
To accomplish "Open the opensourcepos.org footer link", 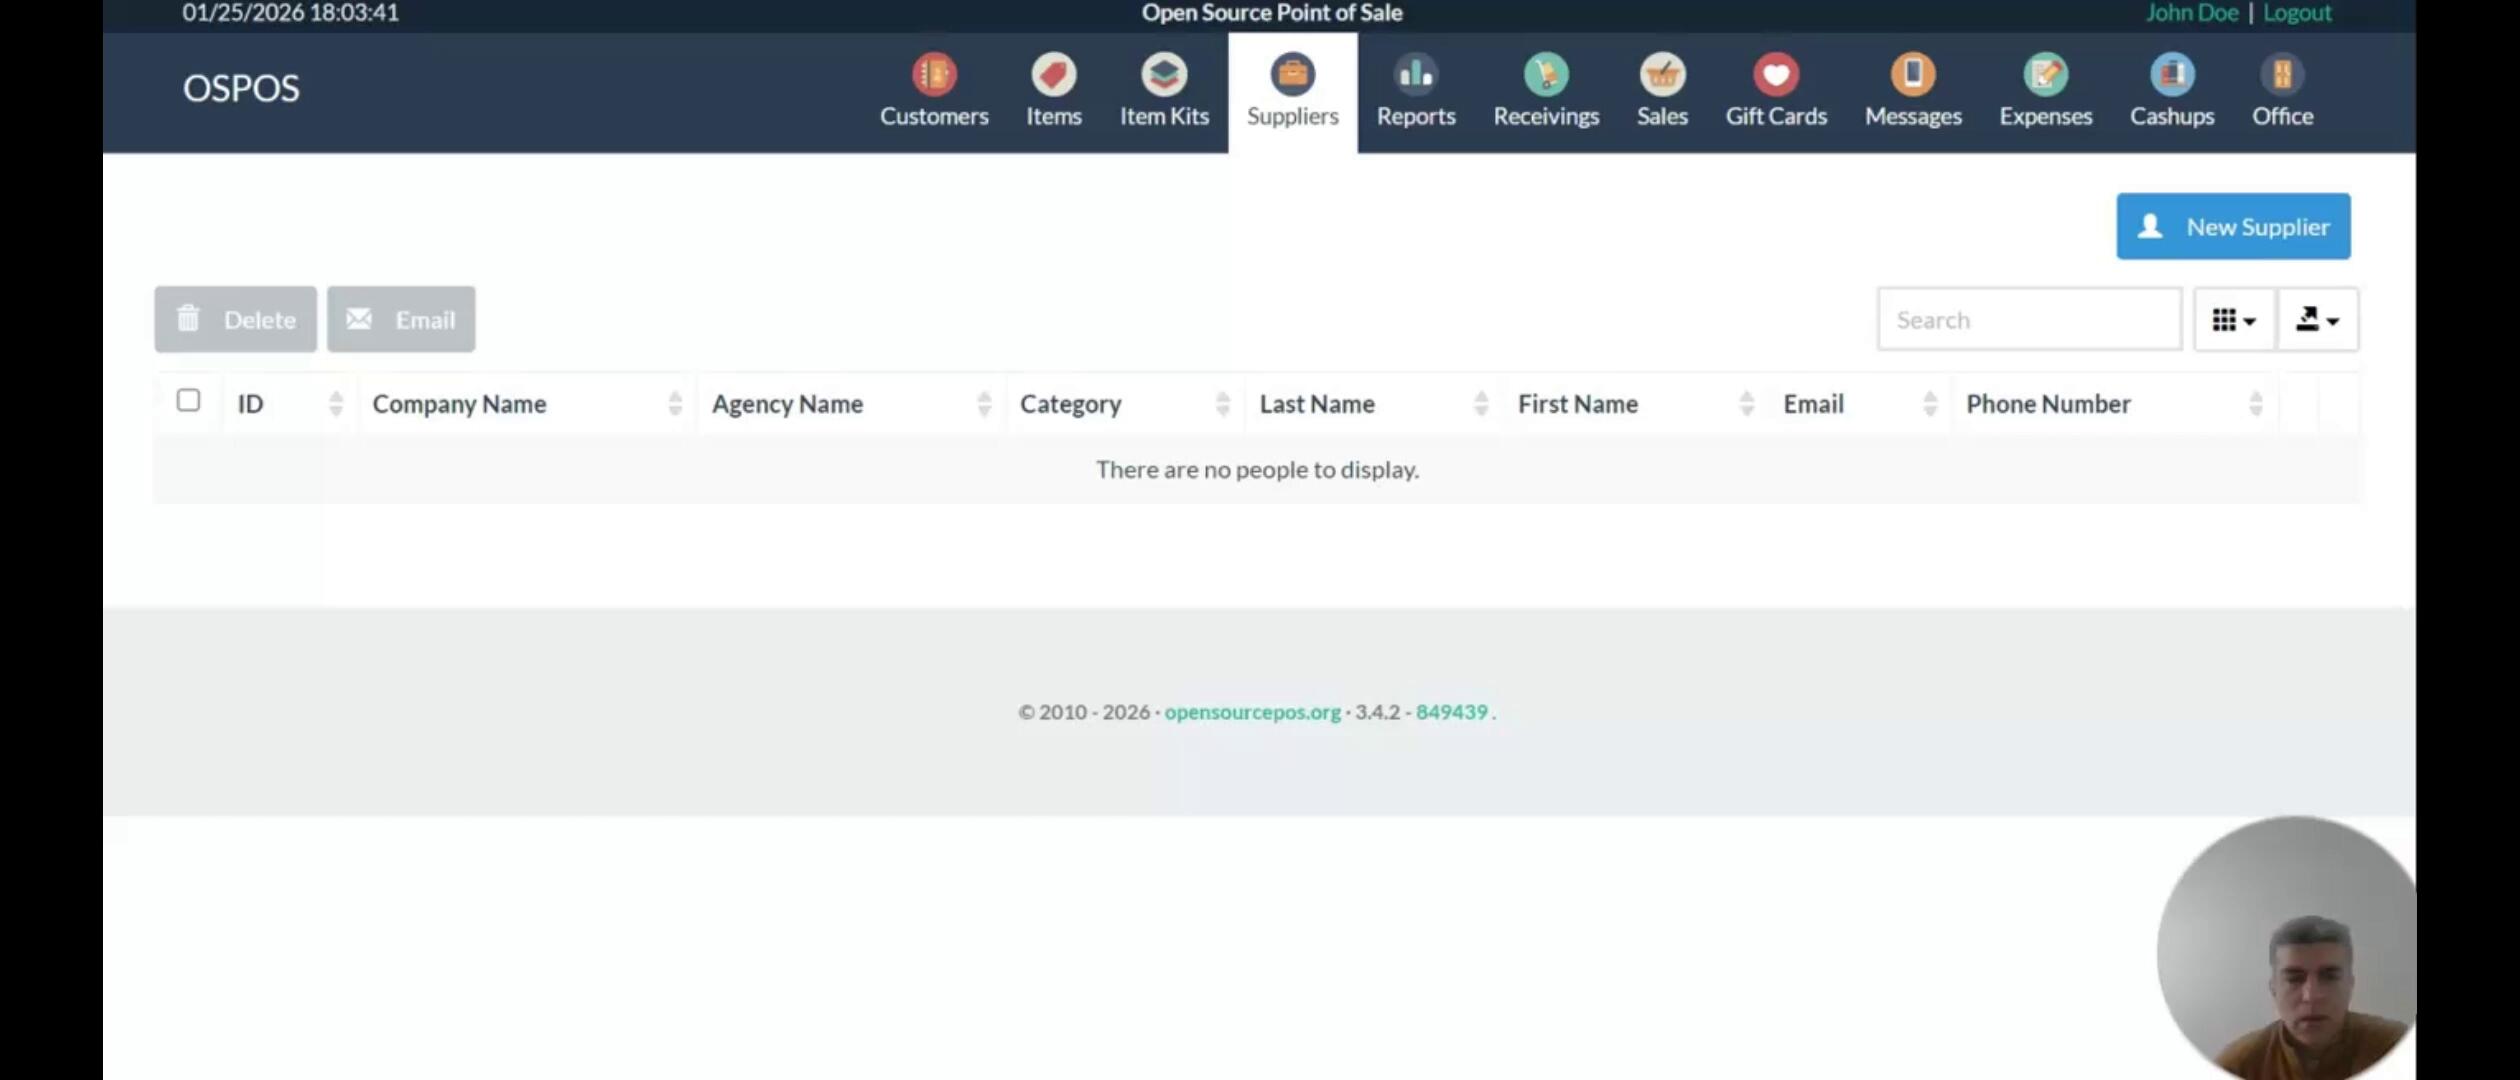I will tap(1251, 712).
